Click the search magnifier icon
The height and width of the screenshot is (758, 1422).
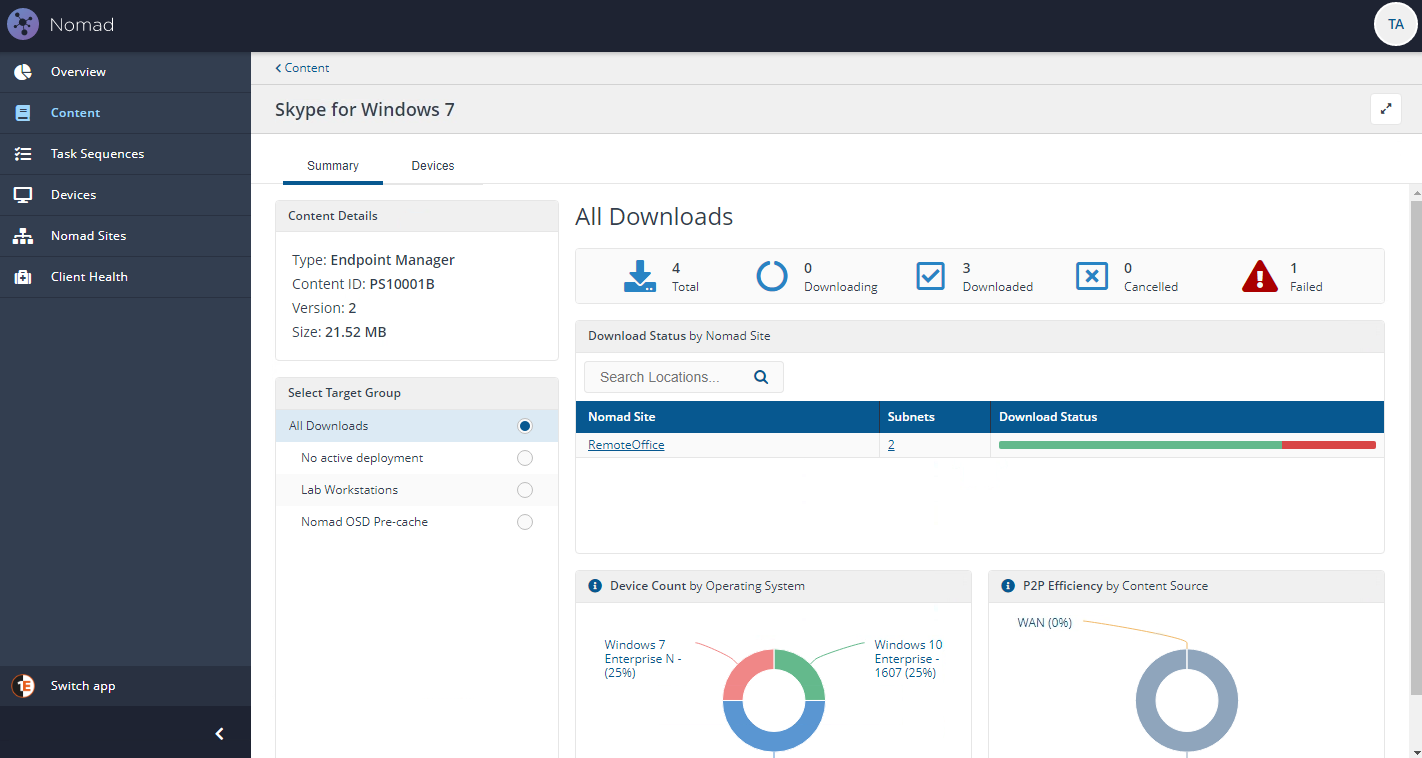tap(761, 377)
